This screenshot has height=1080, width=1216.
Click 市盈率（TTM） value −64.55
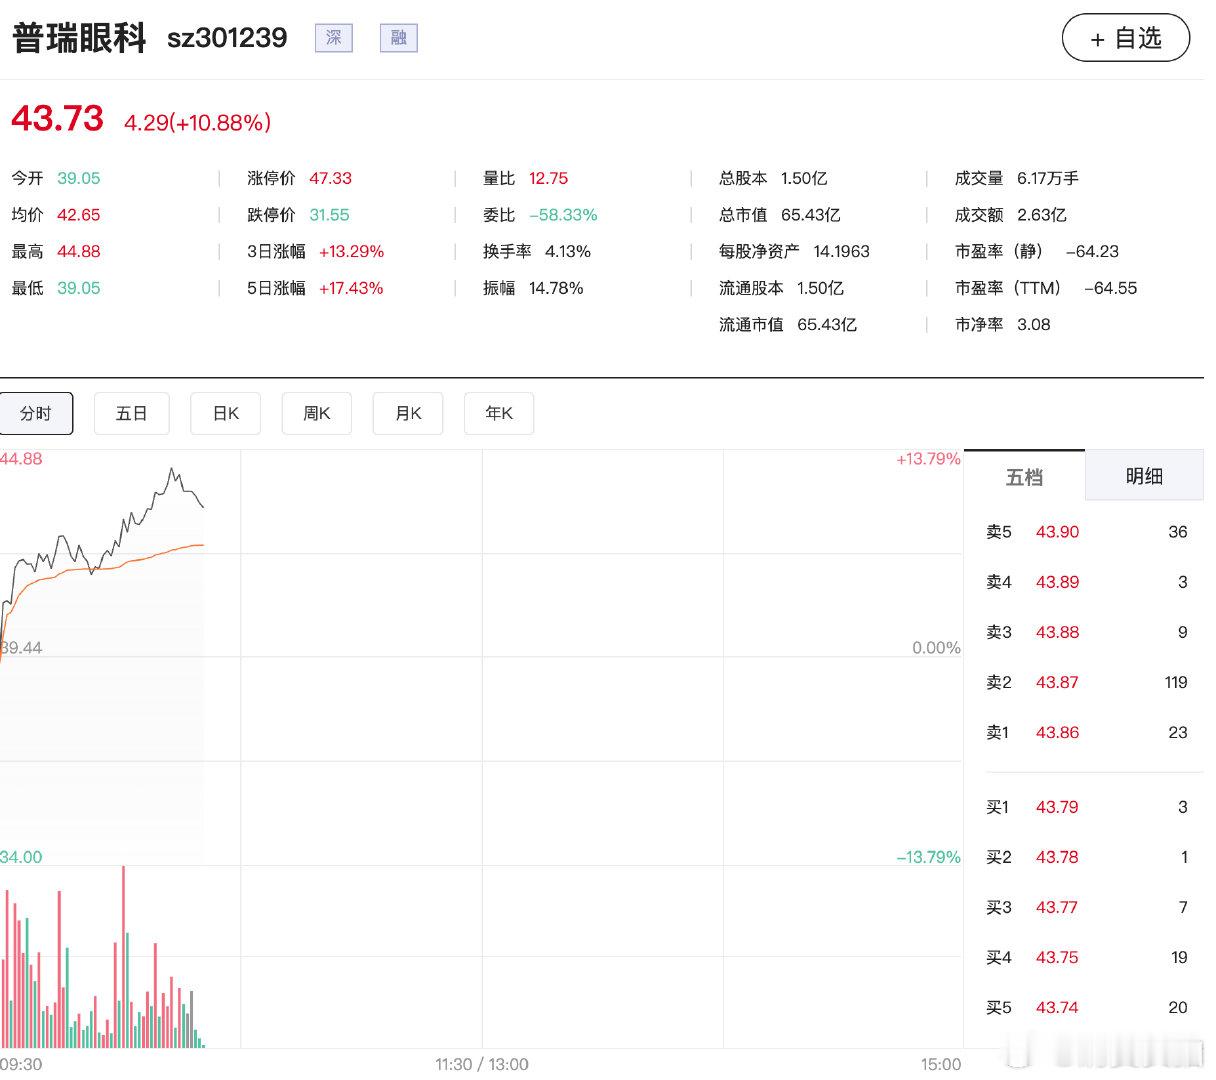click(1111, 288)
